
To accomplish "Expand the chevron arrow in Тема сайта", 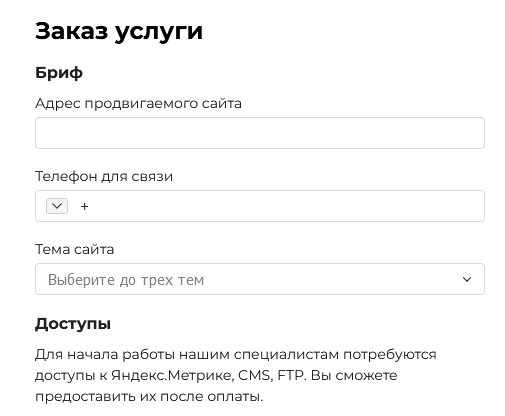I will [x=467, y=279].
